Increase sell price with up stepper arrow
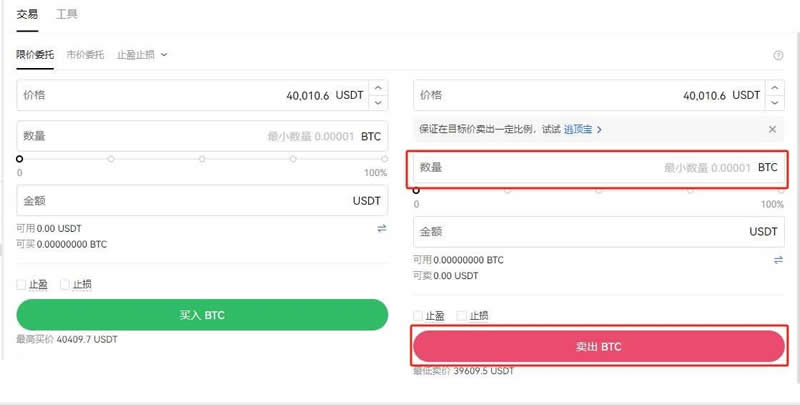Viewport: 800px width, 405px height. [775, 88]
